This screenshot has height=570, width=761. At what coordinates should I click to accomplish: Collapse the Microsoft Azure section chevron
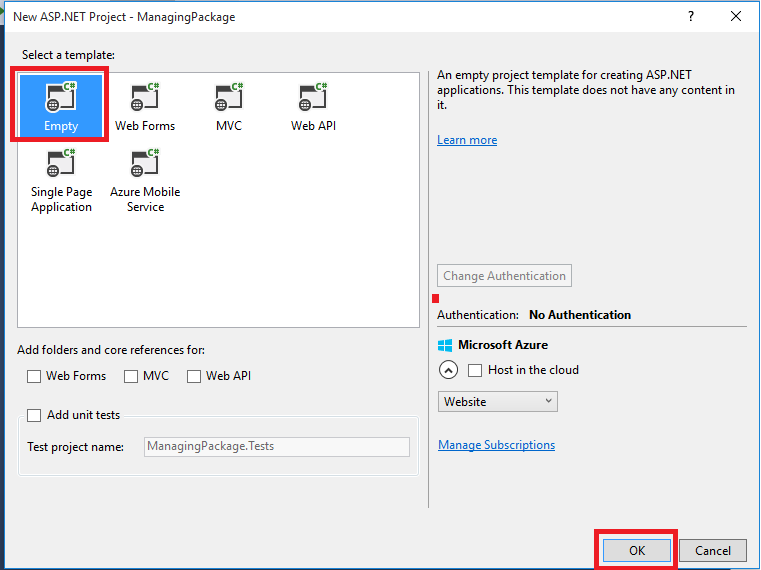coord(448,370)
